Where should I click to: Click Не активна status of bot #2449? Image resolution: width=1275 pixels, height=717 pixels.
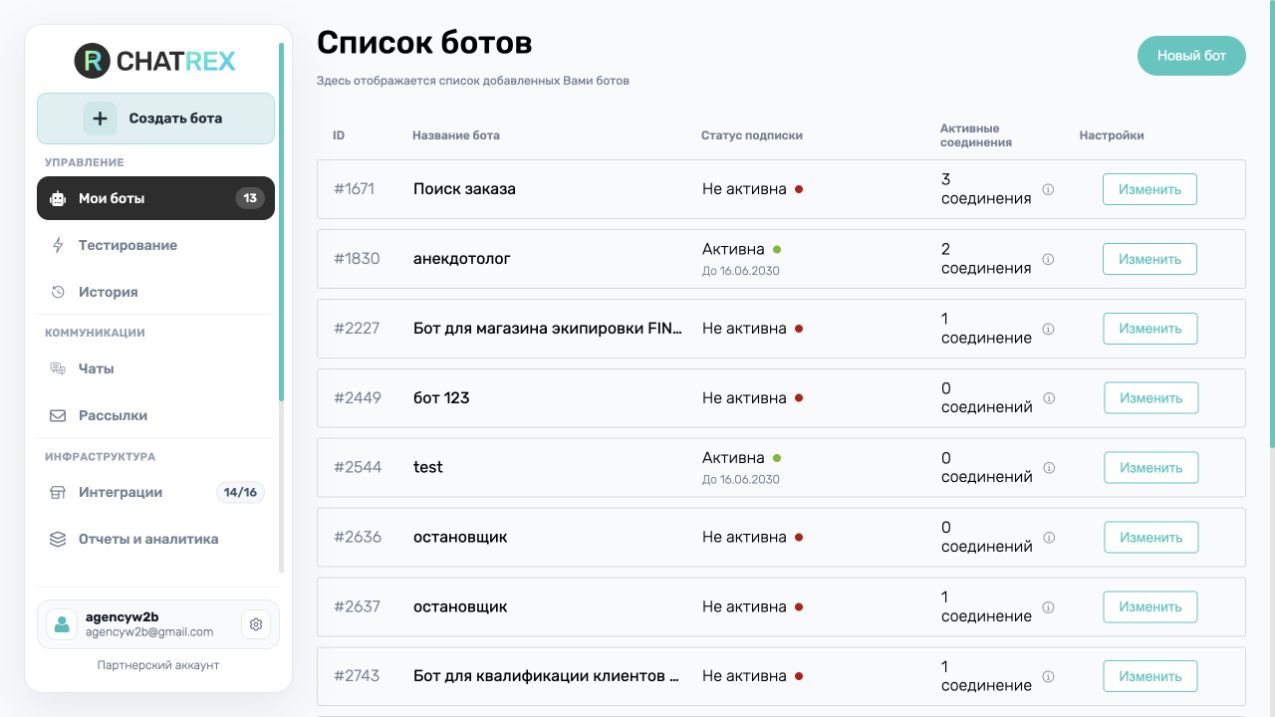(x=744, y=398)
